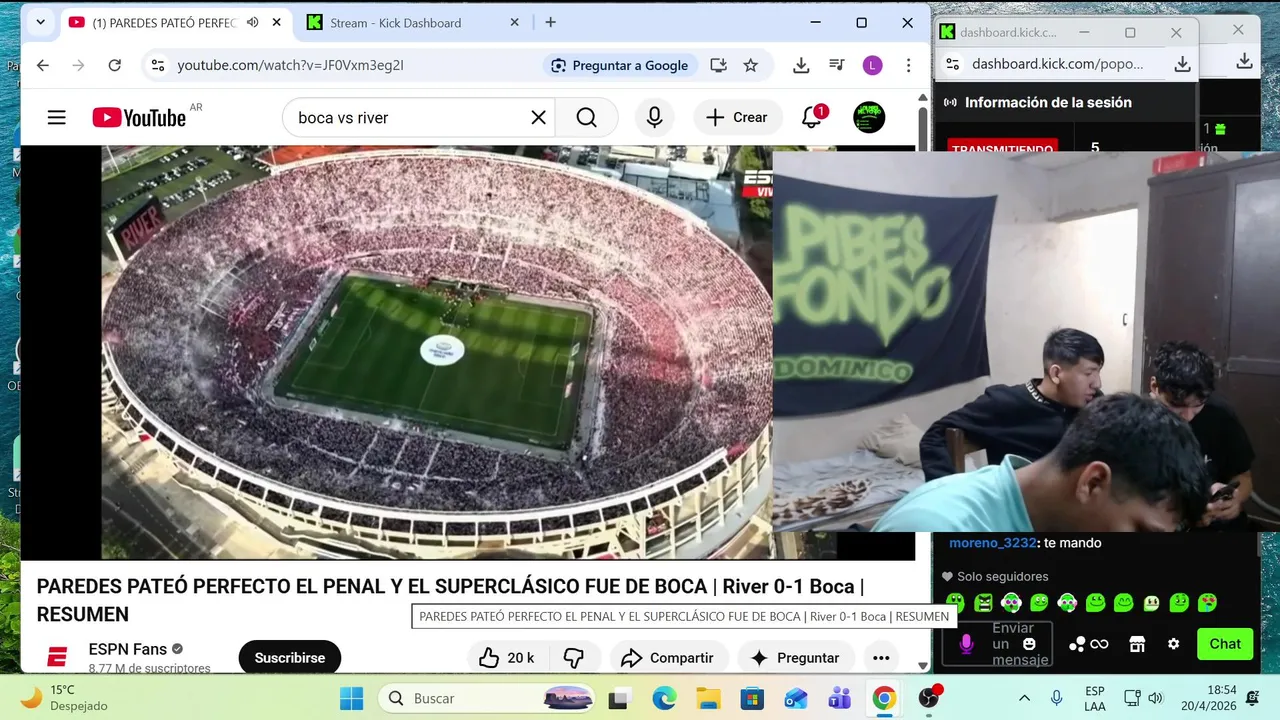Click the green Chat send button

(1225, 644)
